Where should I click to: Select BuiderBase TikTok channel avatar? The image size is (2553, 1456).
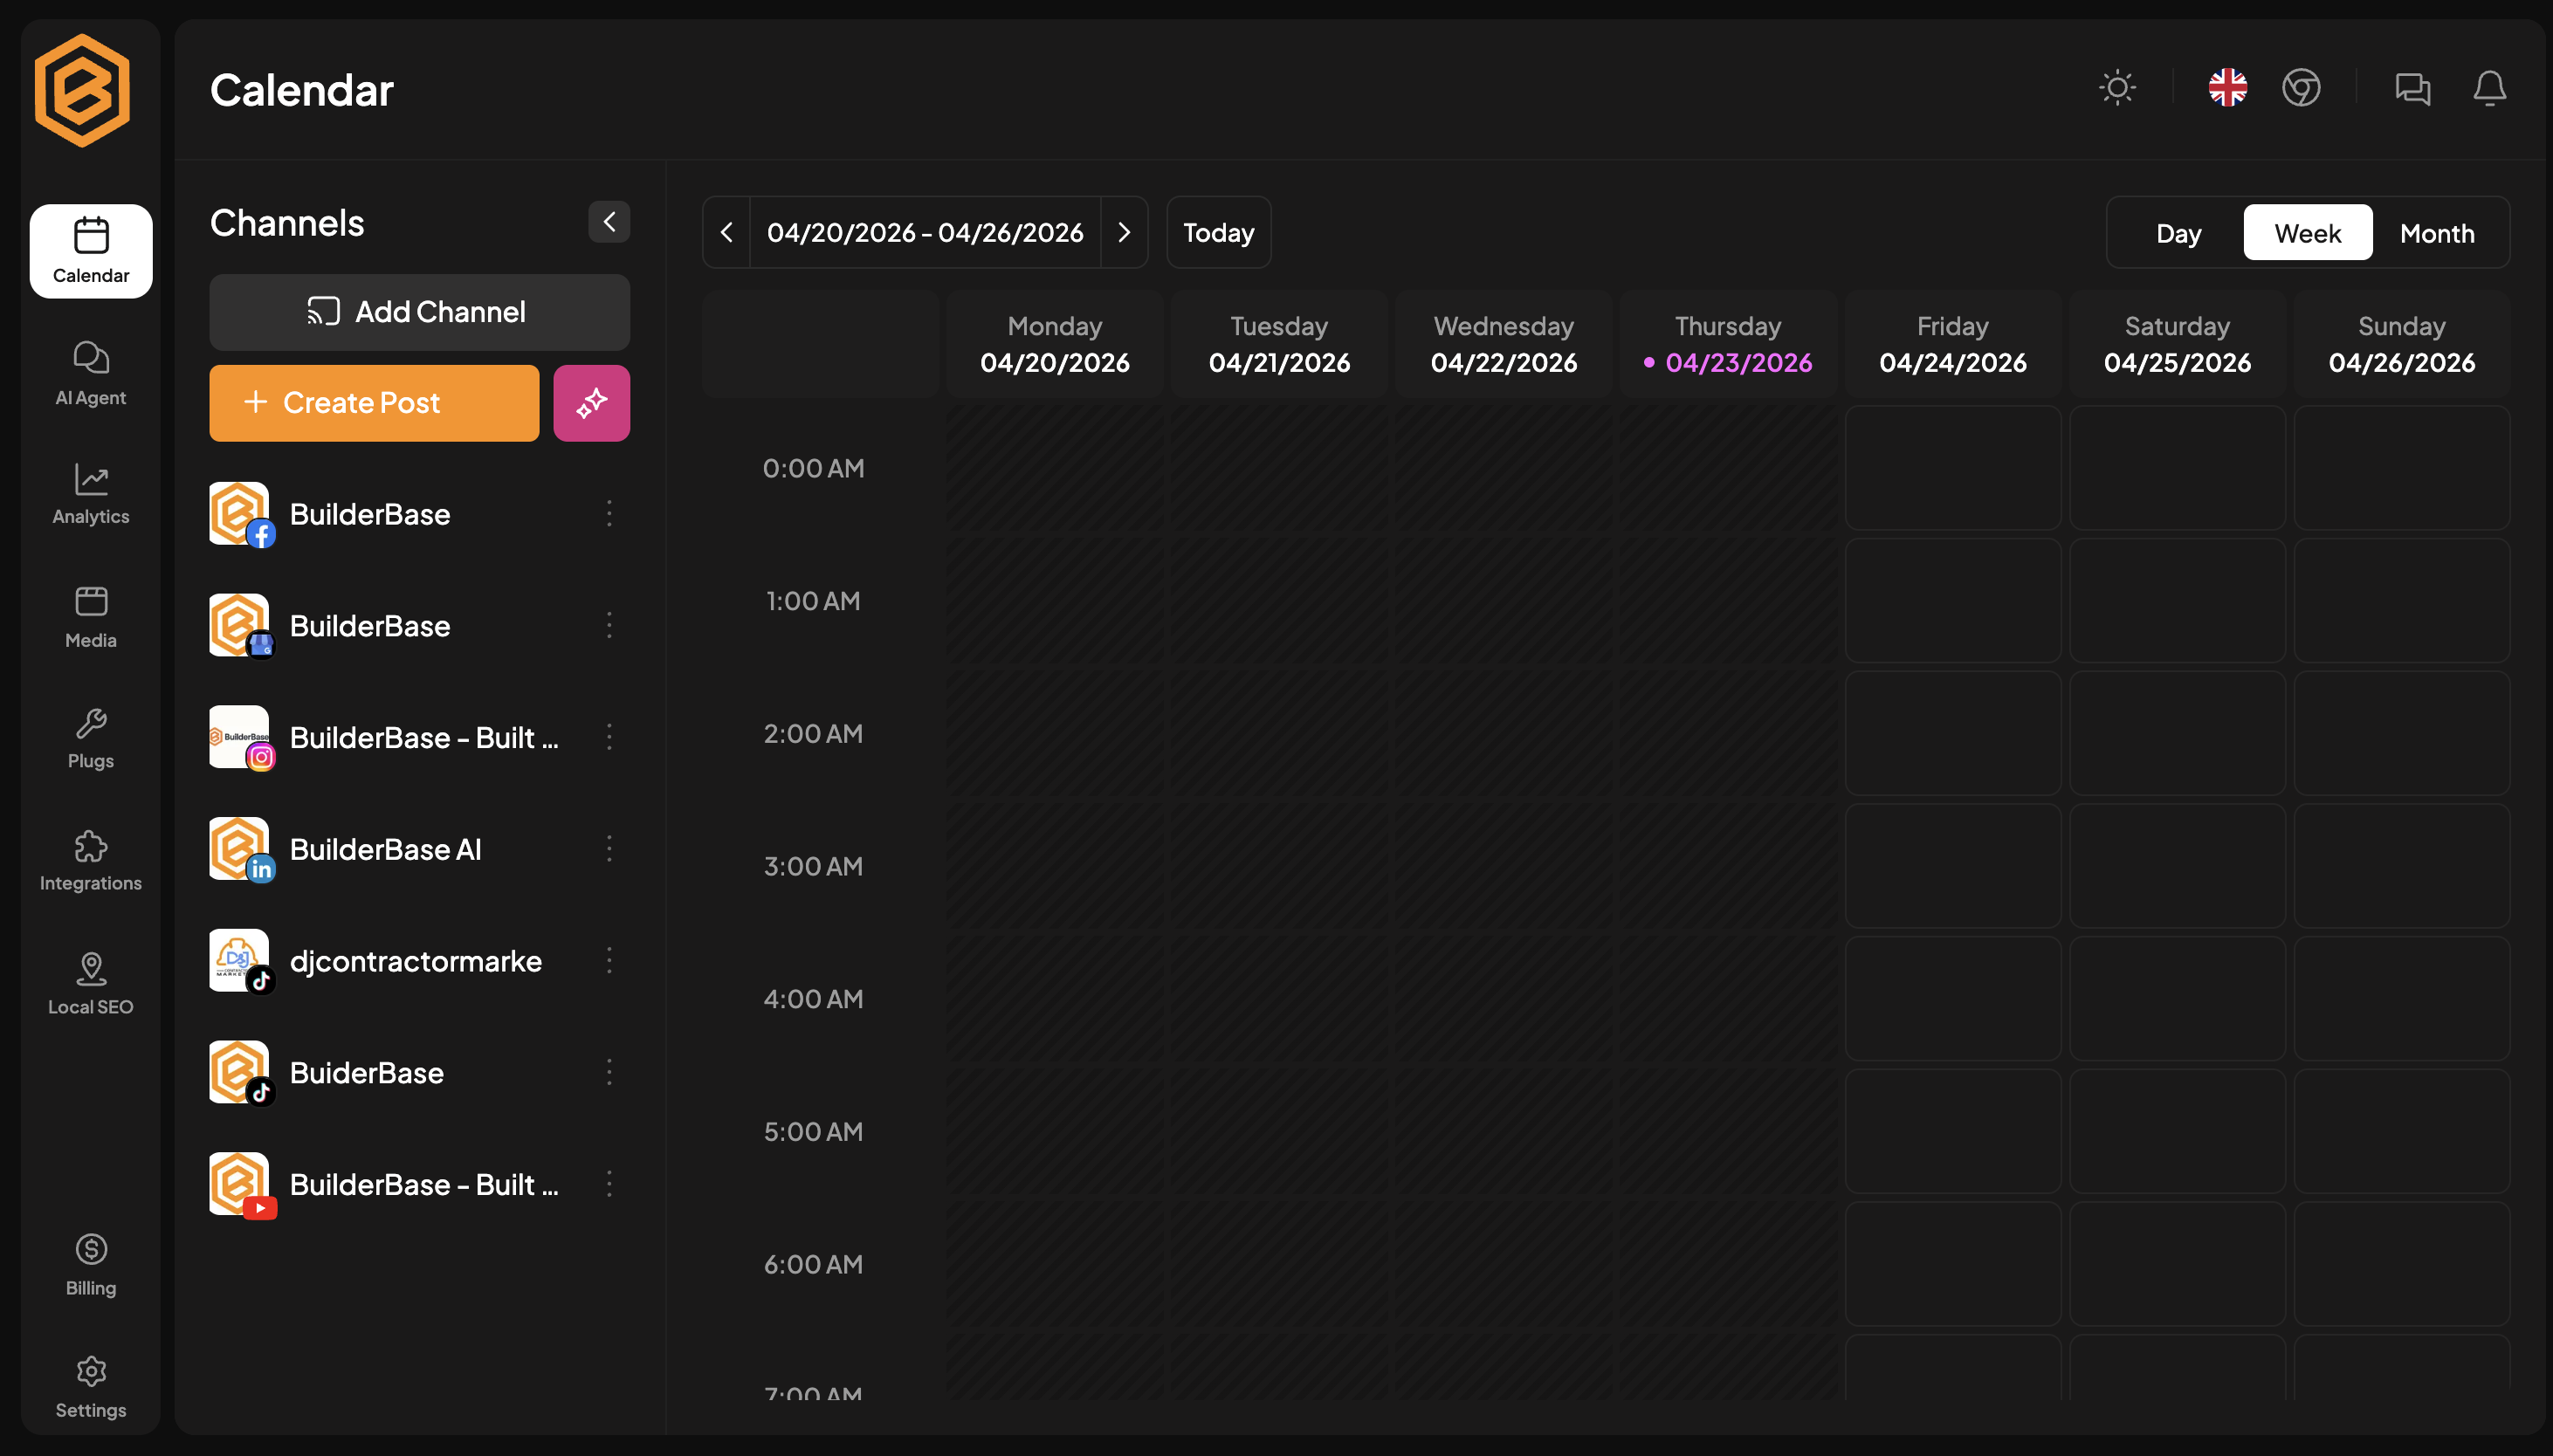[x=240, y=1073]
